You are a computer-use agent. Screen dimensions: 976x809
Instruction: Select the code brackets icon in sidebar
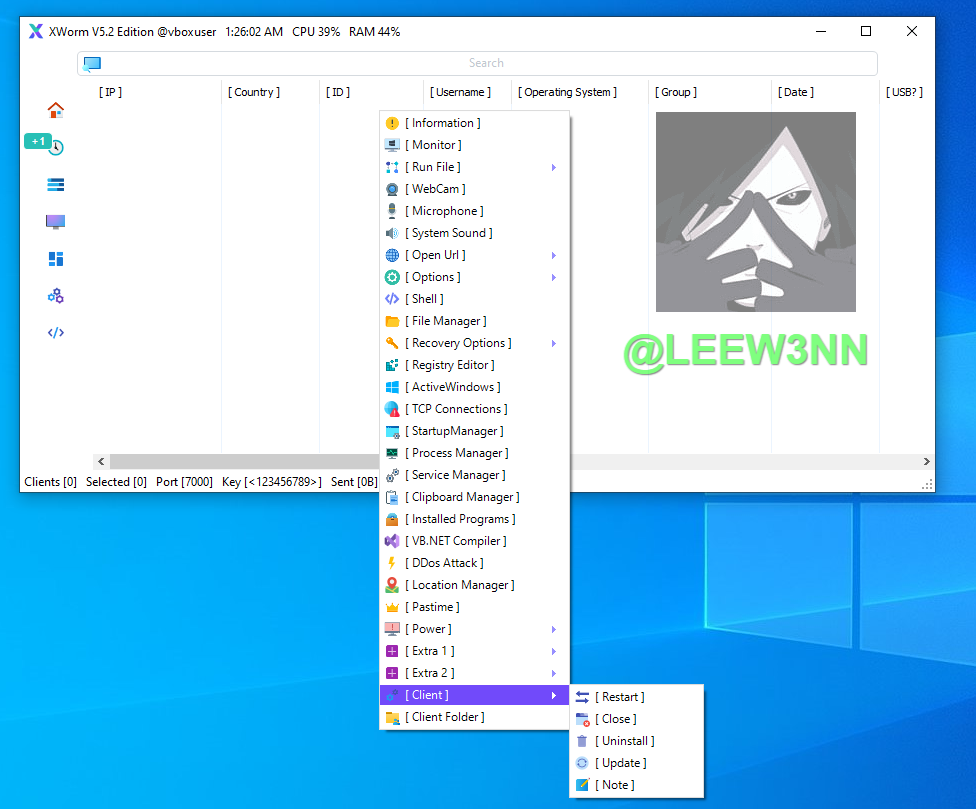pyautogui.click(x=56, y=333)
